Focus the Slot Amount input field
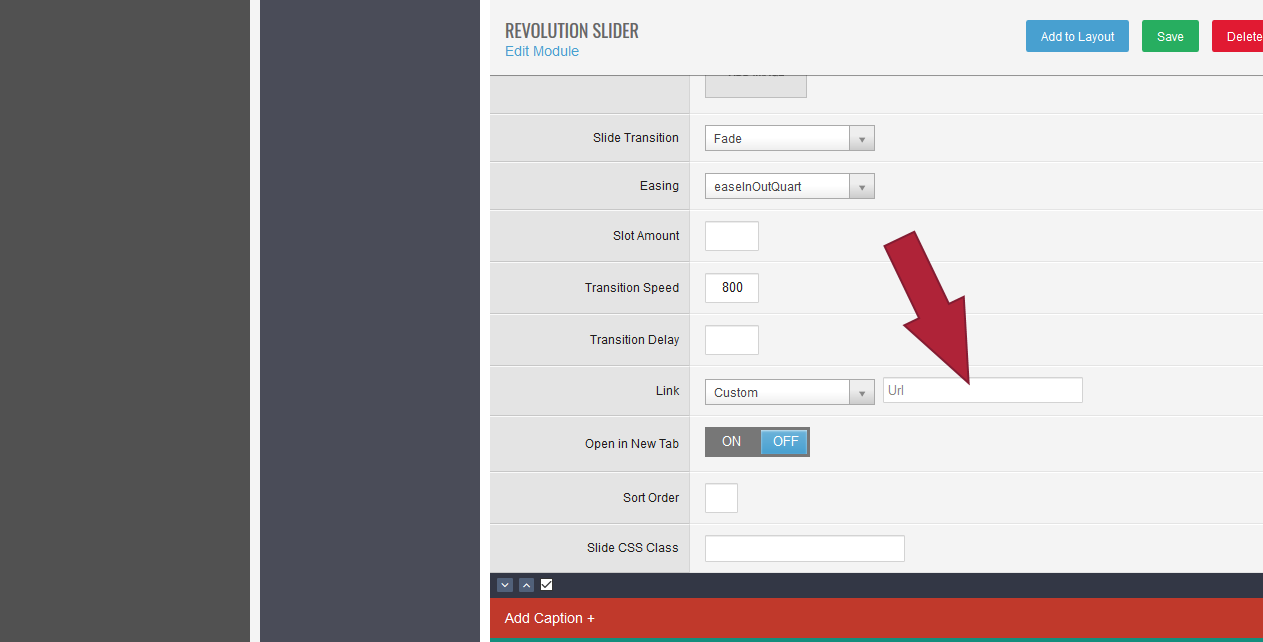This screenshot has height=642, width=1263. coord(732,236)
